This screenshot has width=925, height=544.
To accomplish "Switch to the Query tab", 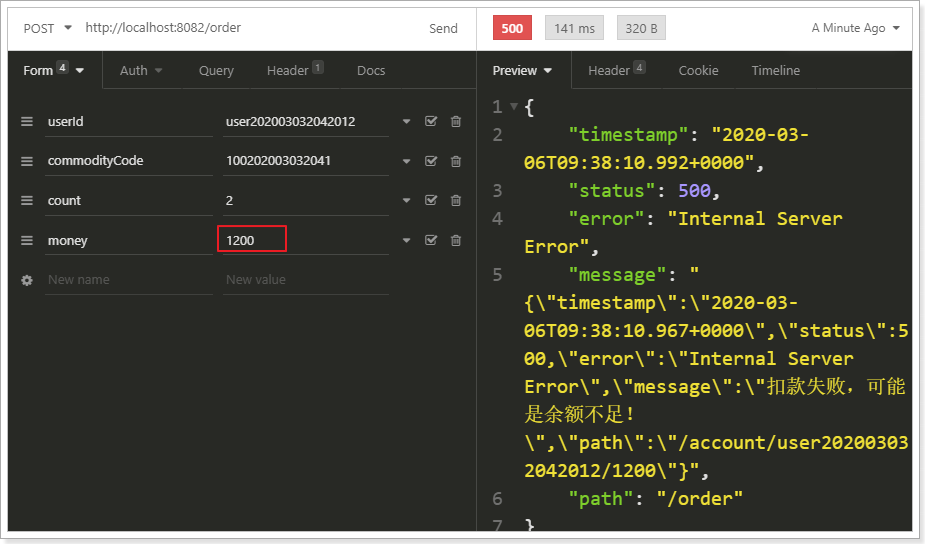I will [216, 71].
